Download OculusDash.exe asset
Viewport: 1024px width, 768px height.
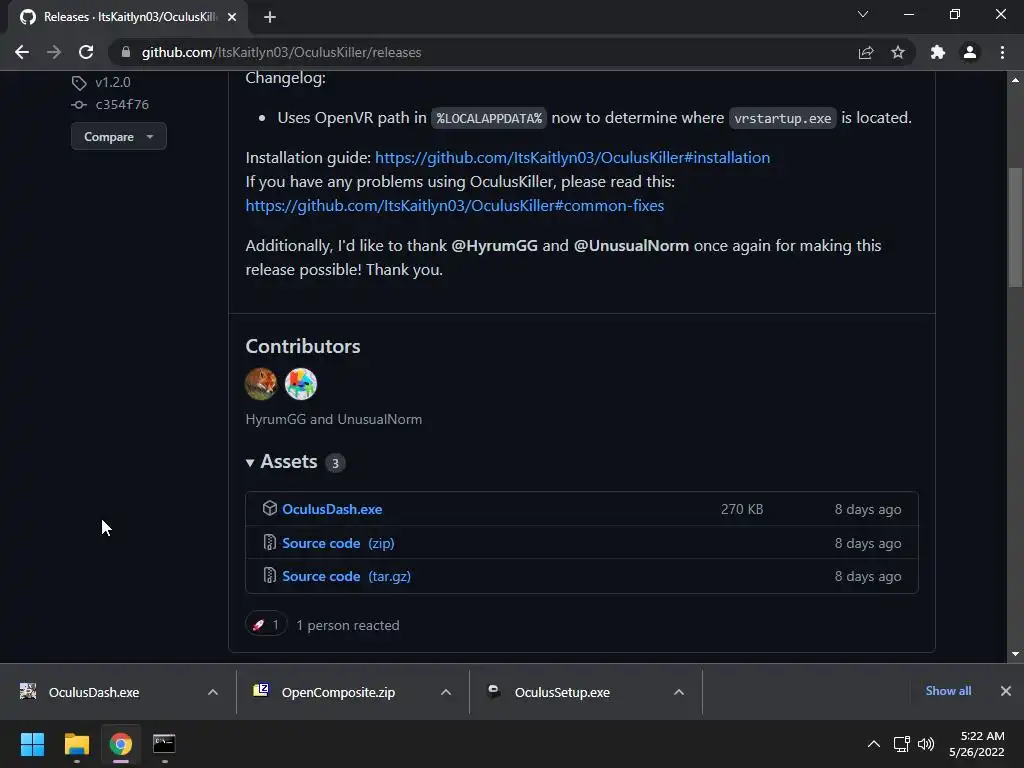coord(332,509)
